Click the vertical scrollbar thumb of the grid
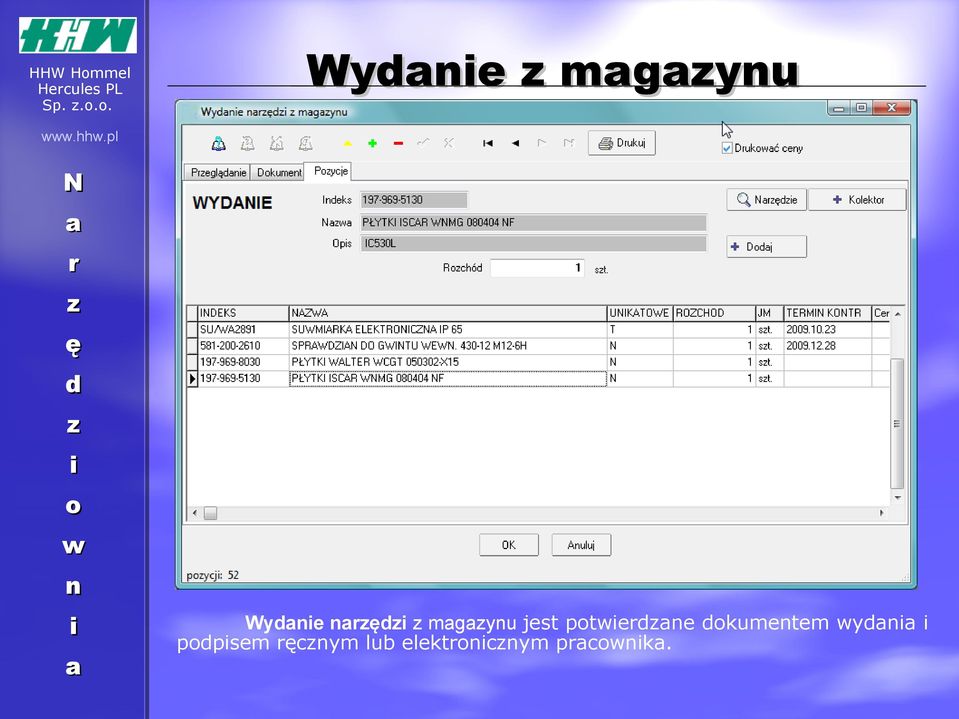This screenshot has width=959, height=719. [897, 423]
